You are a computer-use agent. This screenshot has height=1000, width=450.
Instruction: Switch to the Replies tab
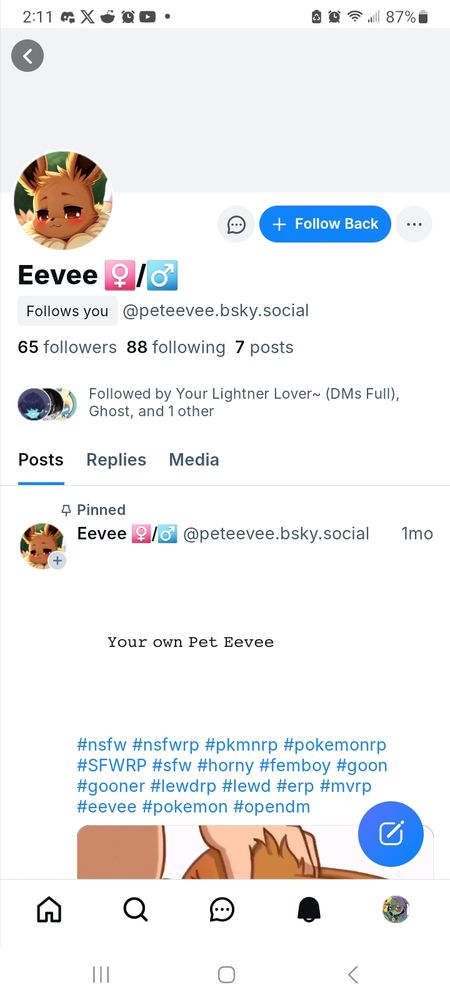coord(116,460)
